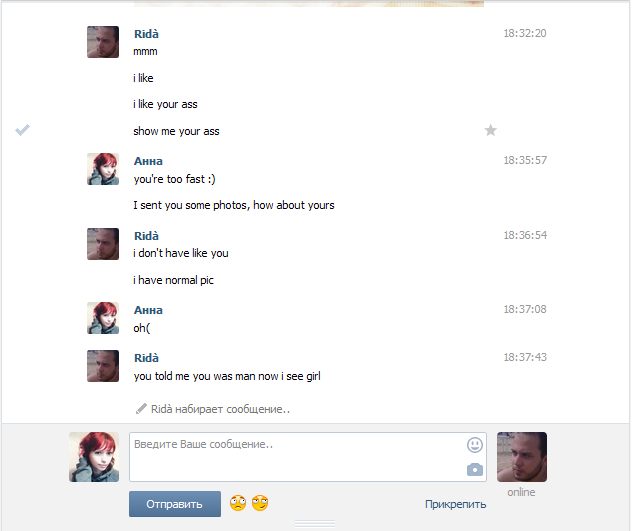Click Анна's avatar at 18:37:08 message
The height and width of the screenshot is (531, 632).
pos(103,318)
